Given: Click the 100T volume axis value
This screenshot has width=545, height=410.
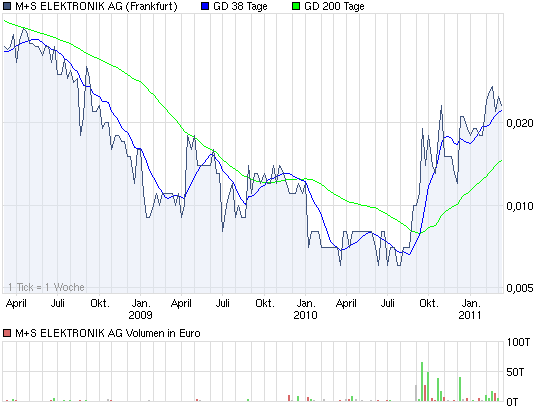Looking at the screenshot, I should 518,342.
